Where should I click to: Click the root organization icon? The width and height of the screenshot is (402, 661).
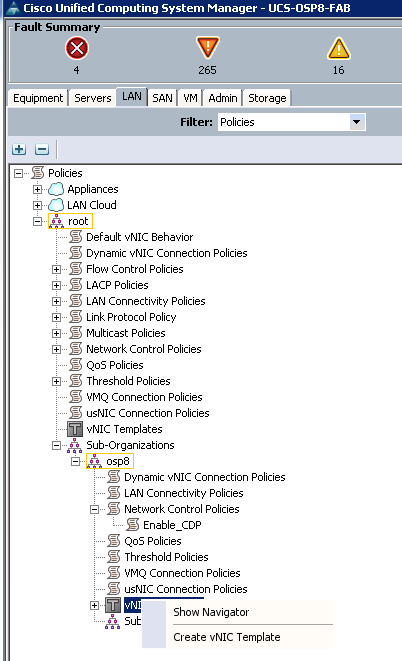click(x=56, y=221)
